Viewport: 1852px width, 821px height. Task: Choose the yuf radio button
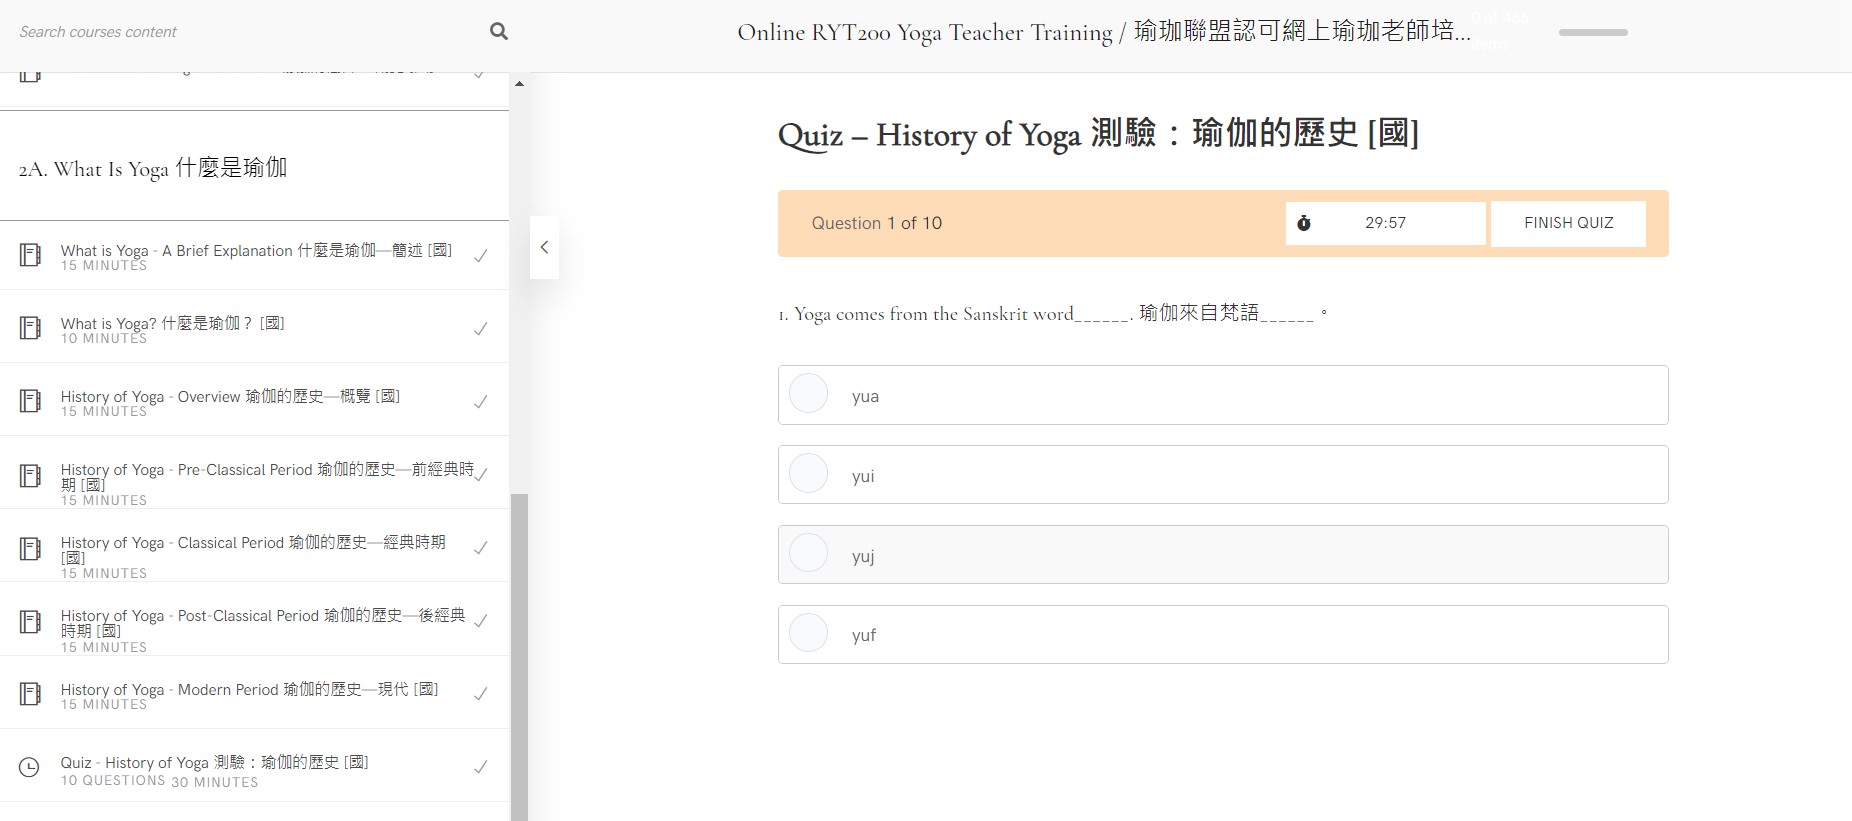click(808, 633)
